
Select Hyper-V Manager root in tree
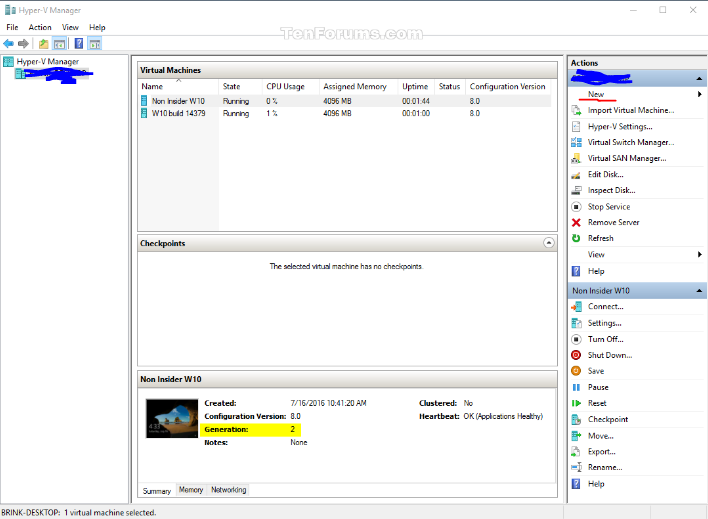point(47,61)
